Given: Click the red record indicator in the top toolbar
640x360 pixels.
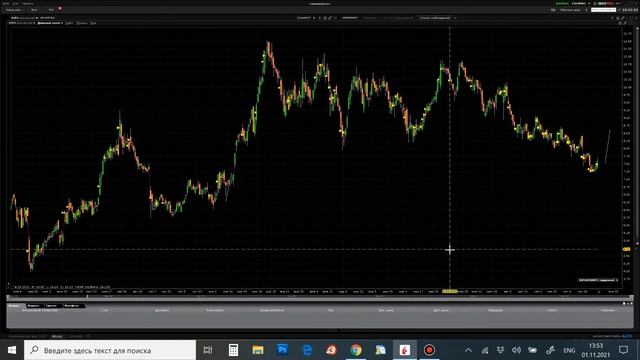Looking at the screenshot, I should (60, 8).
